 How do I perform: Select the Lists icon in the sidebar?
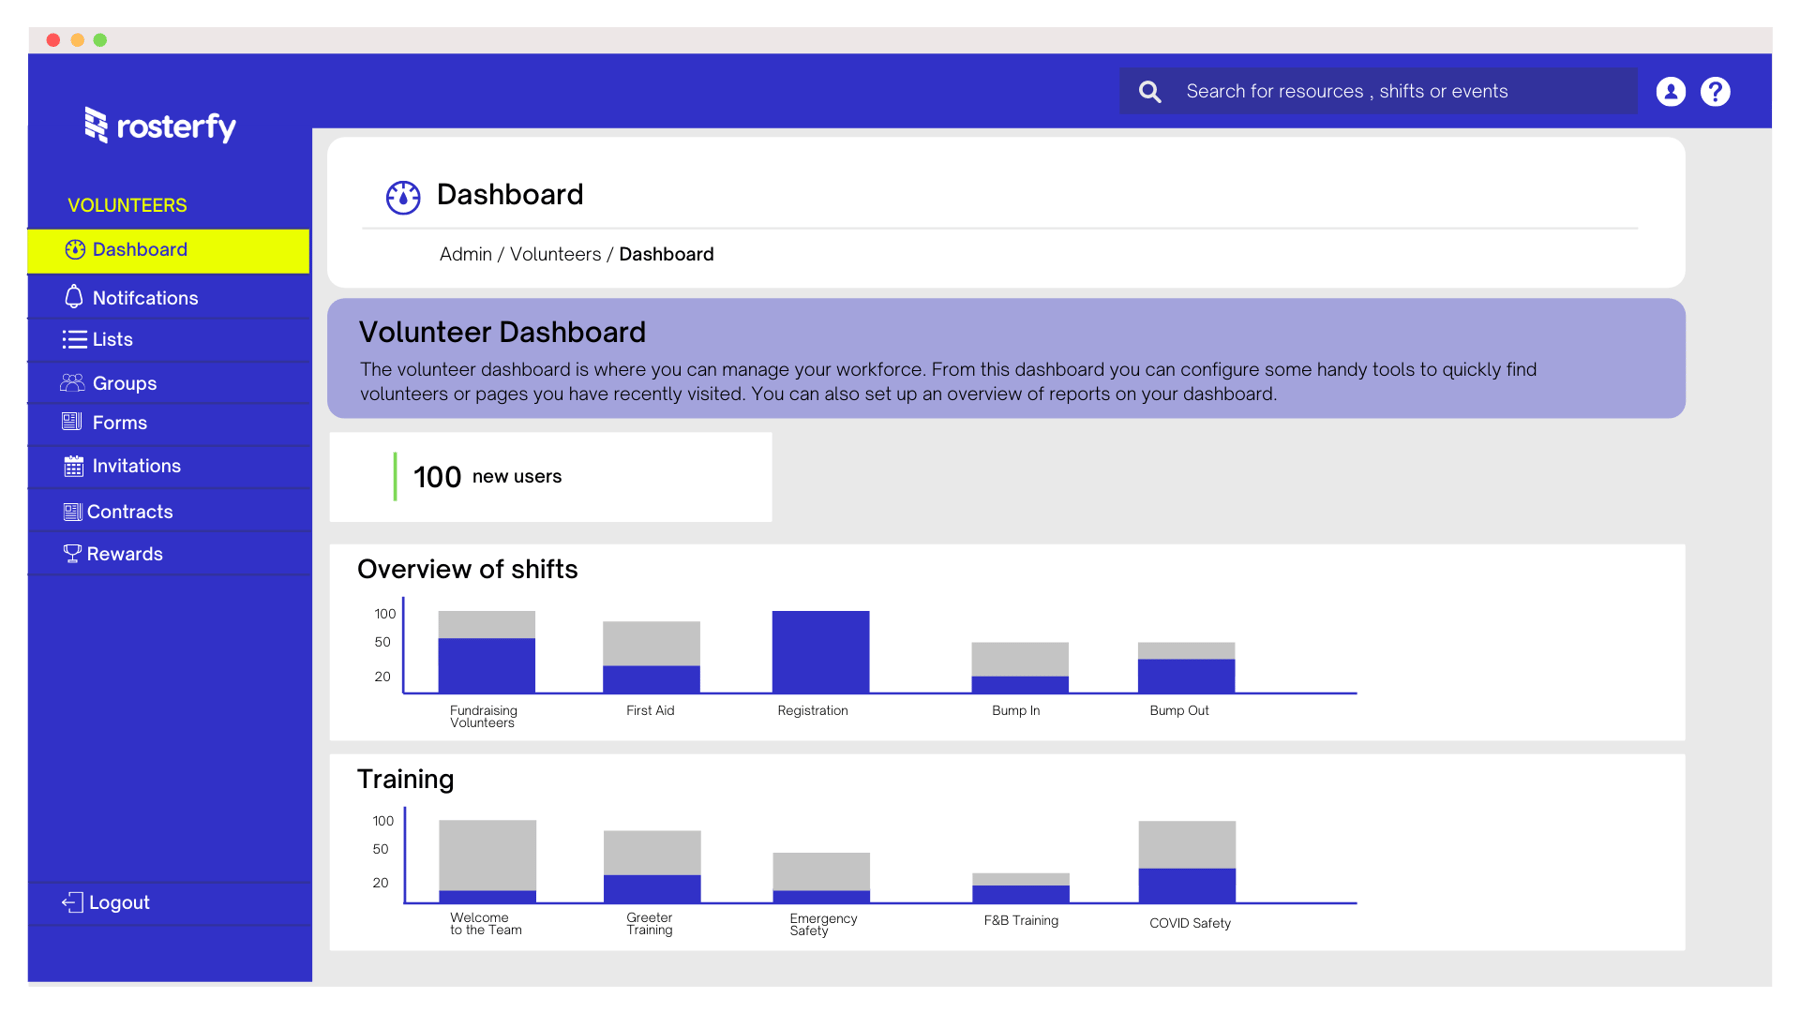pos(74,339)
